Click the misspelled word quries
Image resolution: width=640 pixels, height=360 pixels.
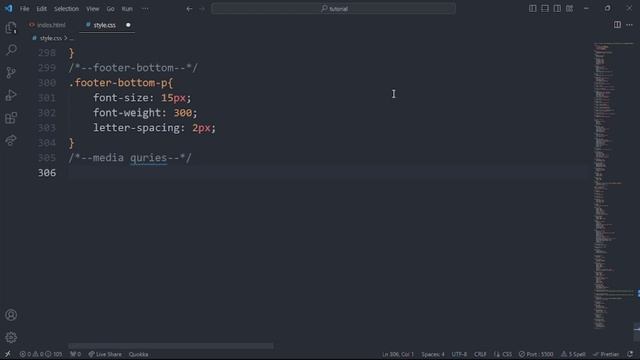[x=149, y=158]
